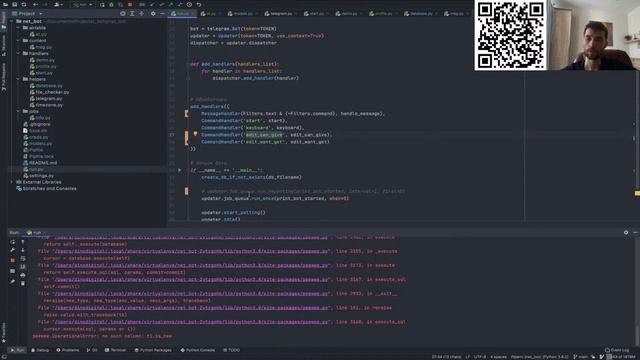
Task: Open Project panel settings gear
Action: coord(153,13)
